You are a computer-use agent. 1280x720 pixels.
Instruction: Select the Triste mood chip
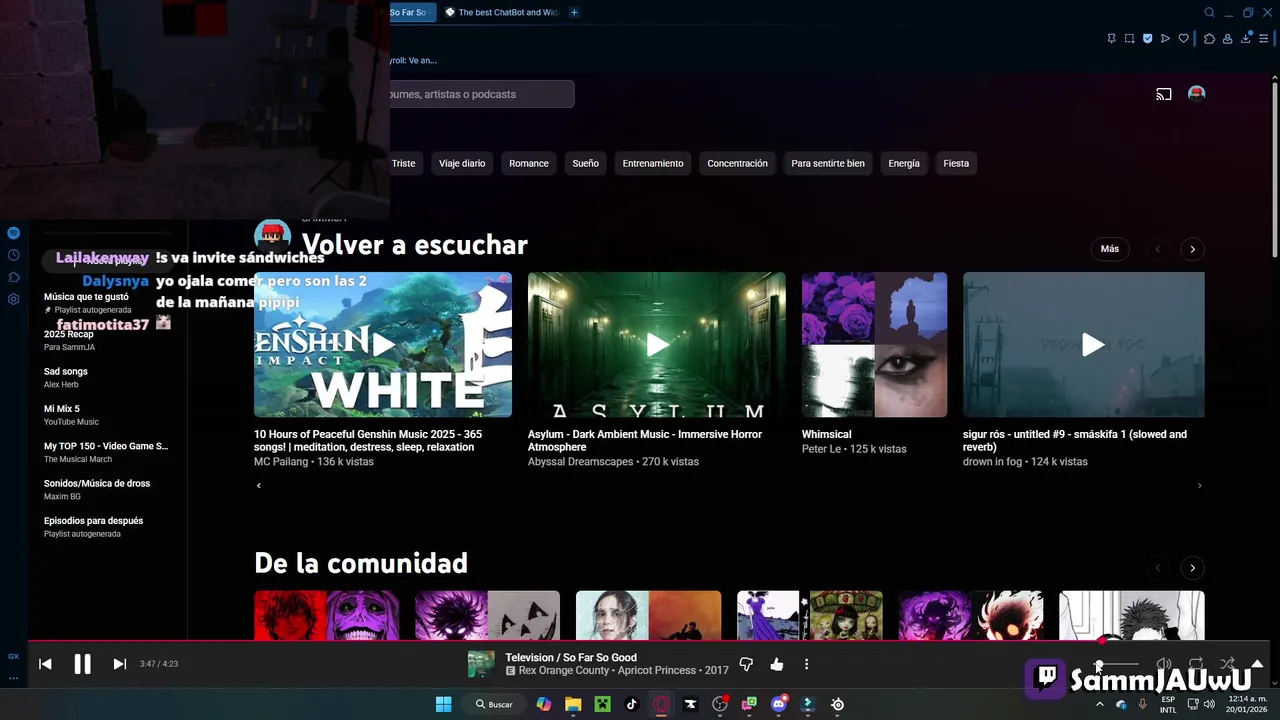pos(403,163)
